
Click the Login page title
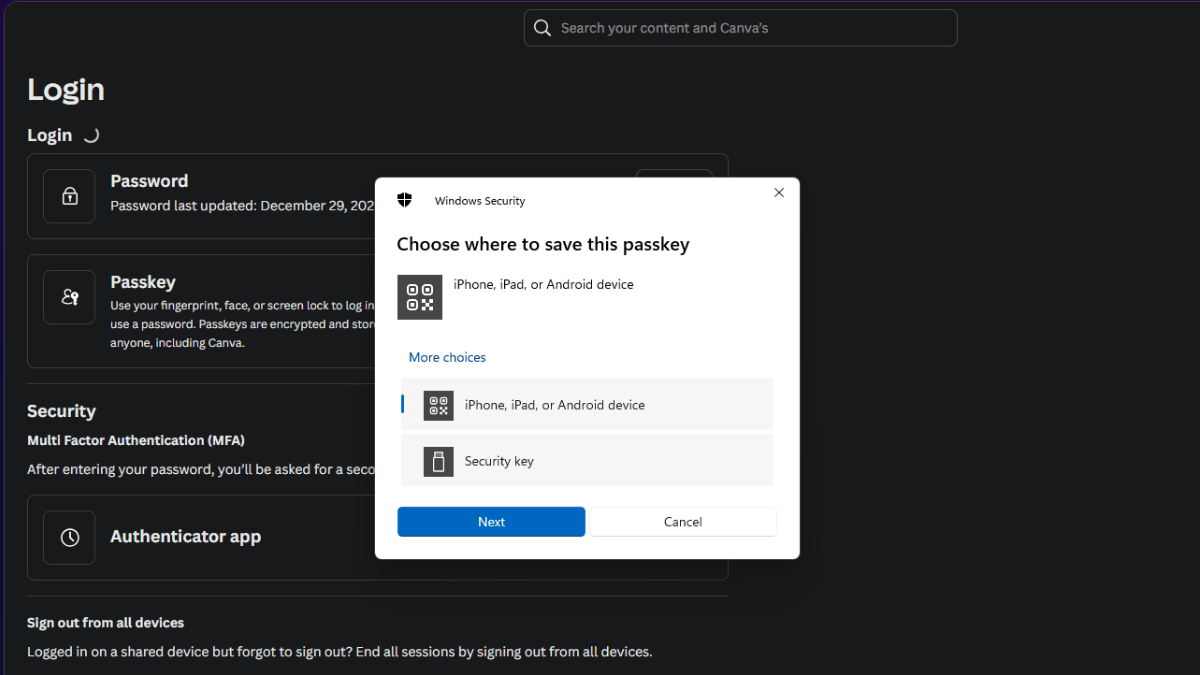[66, 89]
